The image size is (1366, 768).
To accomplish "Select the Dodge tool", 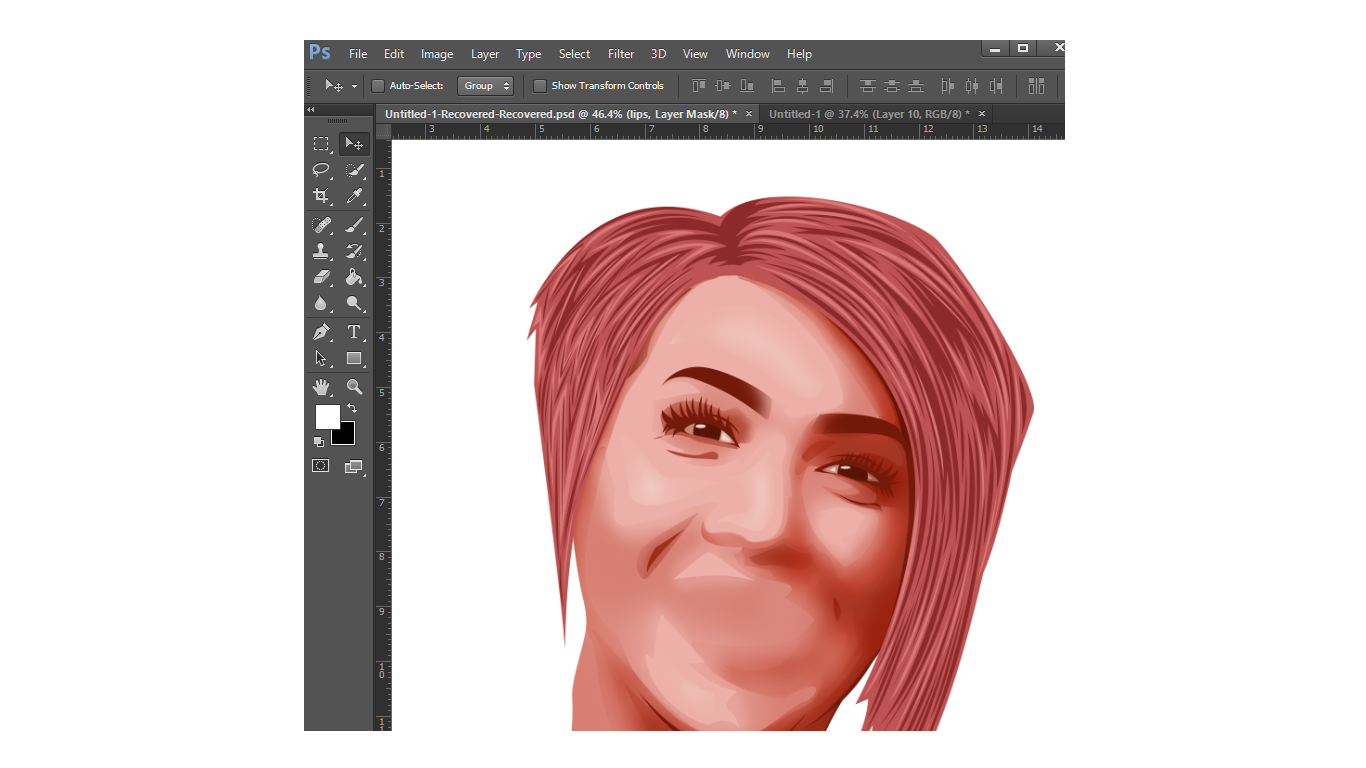I will pos(354,303).
